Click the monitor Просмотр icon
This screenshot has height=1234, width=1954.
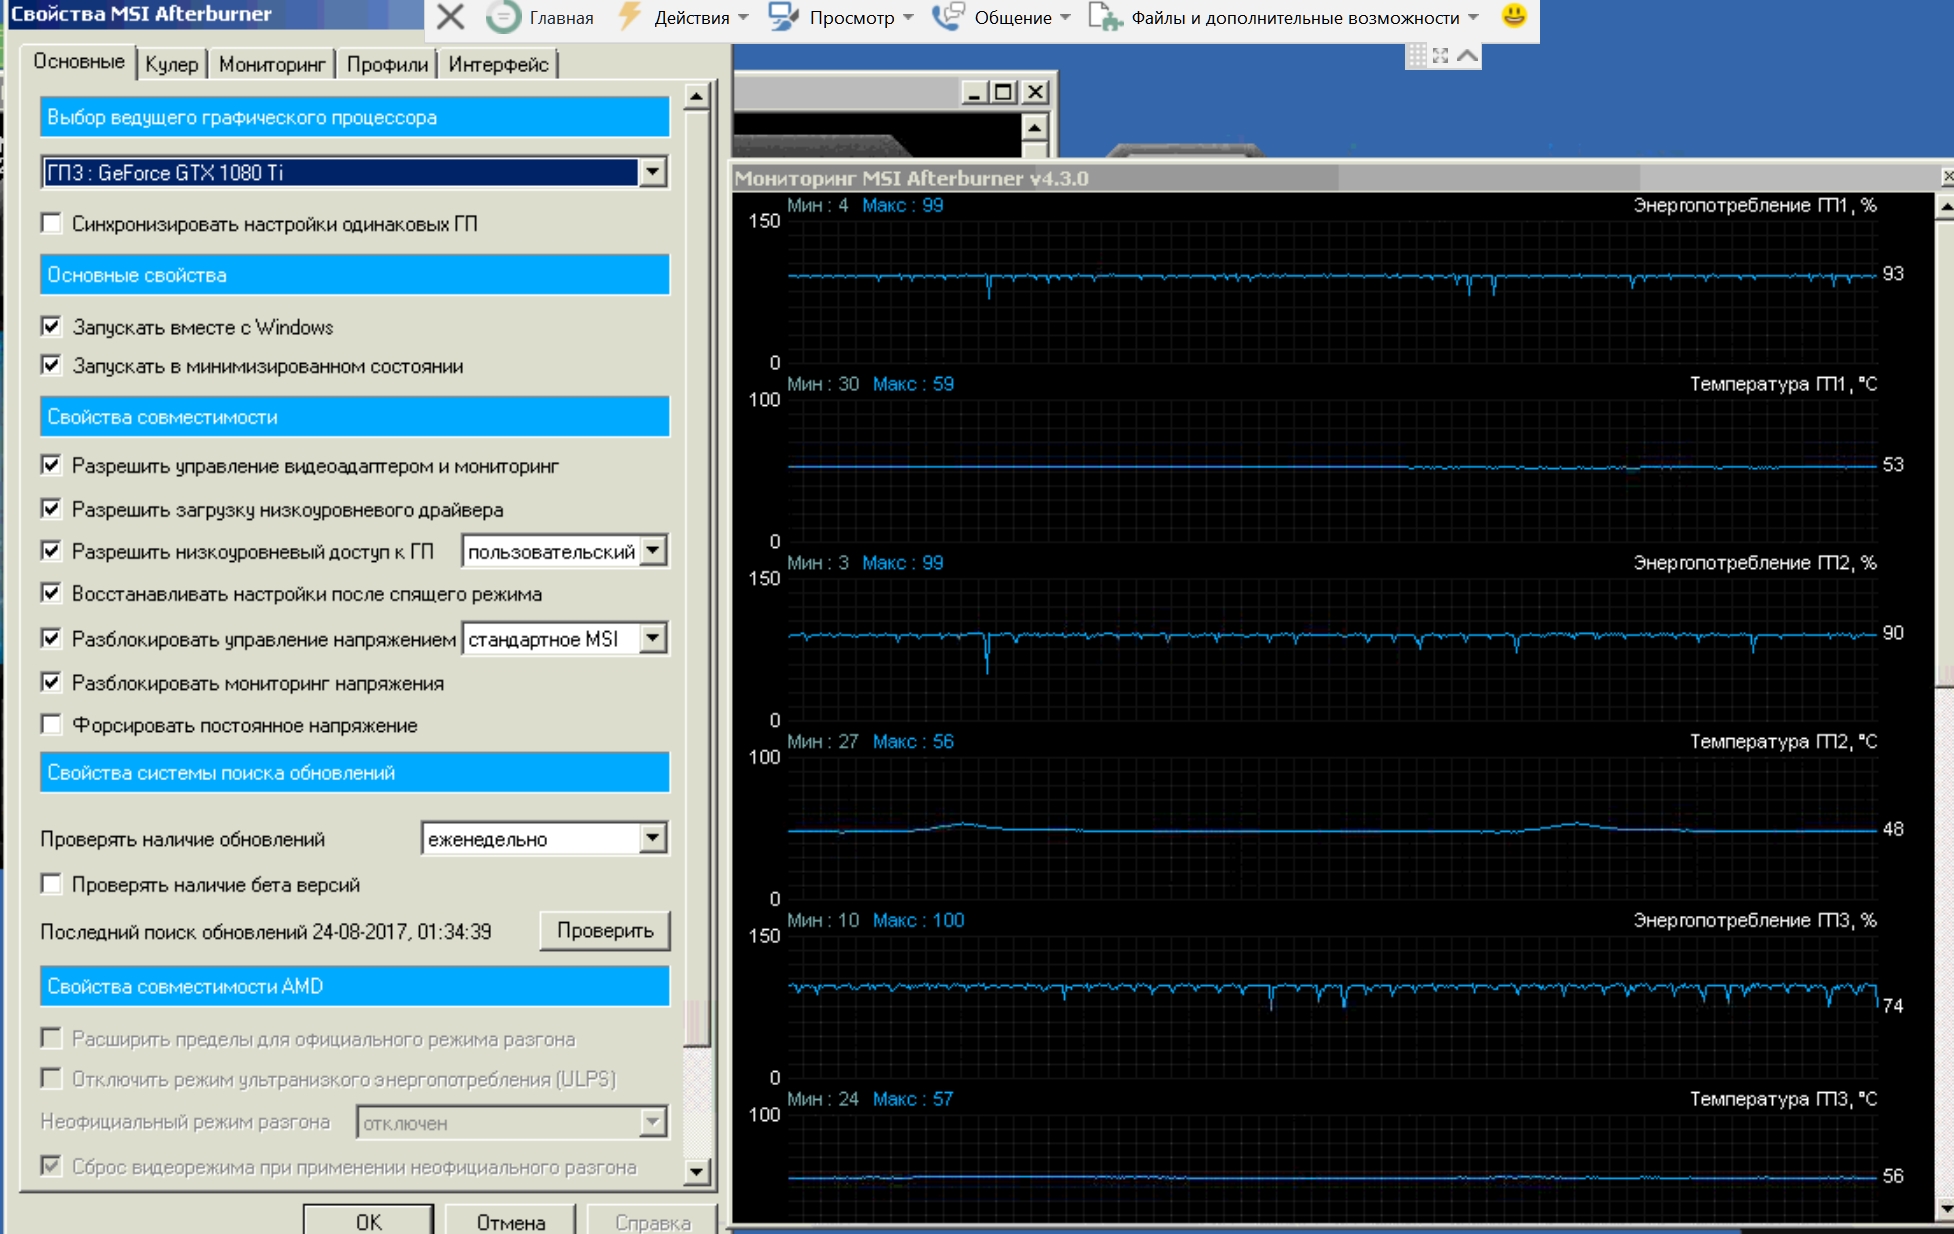point(784,17)
